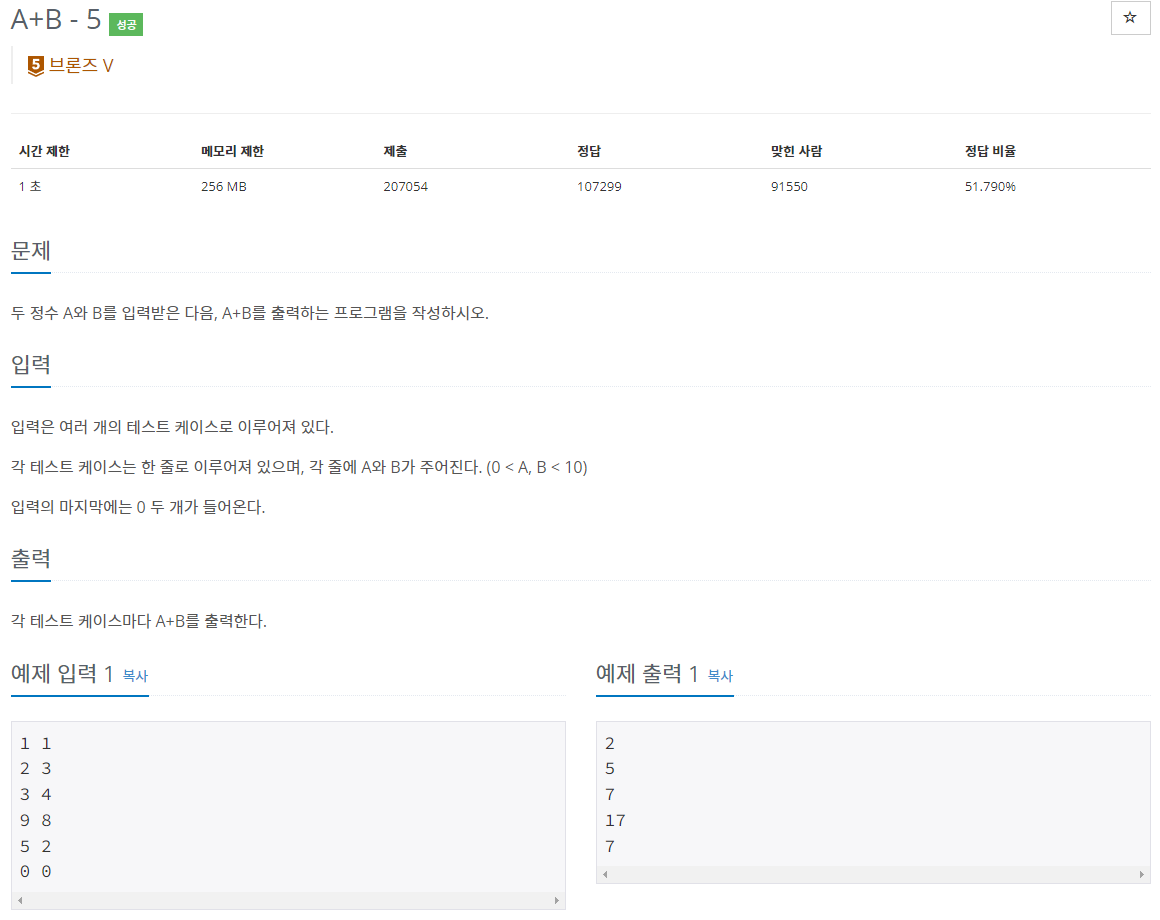
Task: Copy example input 1 via 복사 link
Action: [135, 675]
